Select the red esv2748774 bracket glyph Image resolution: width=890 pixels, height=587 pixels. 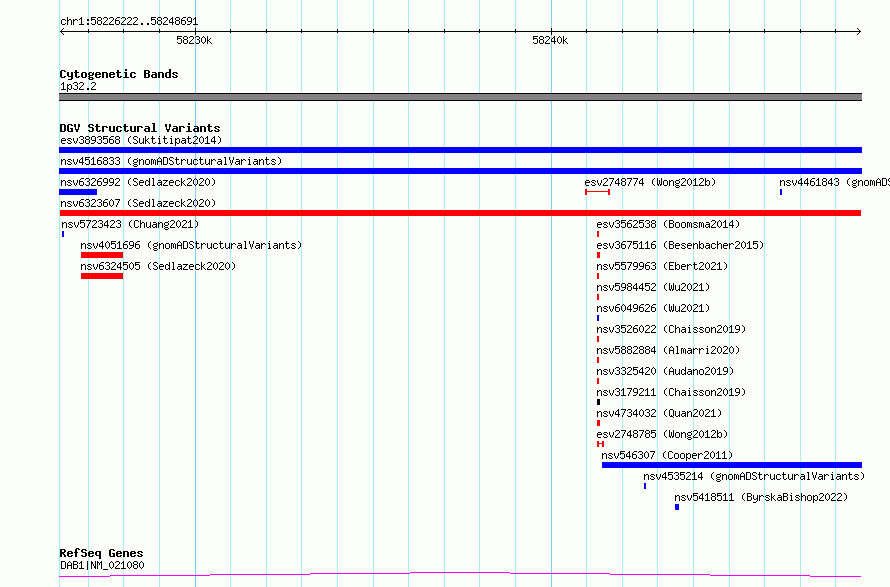598,192
